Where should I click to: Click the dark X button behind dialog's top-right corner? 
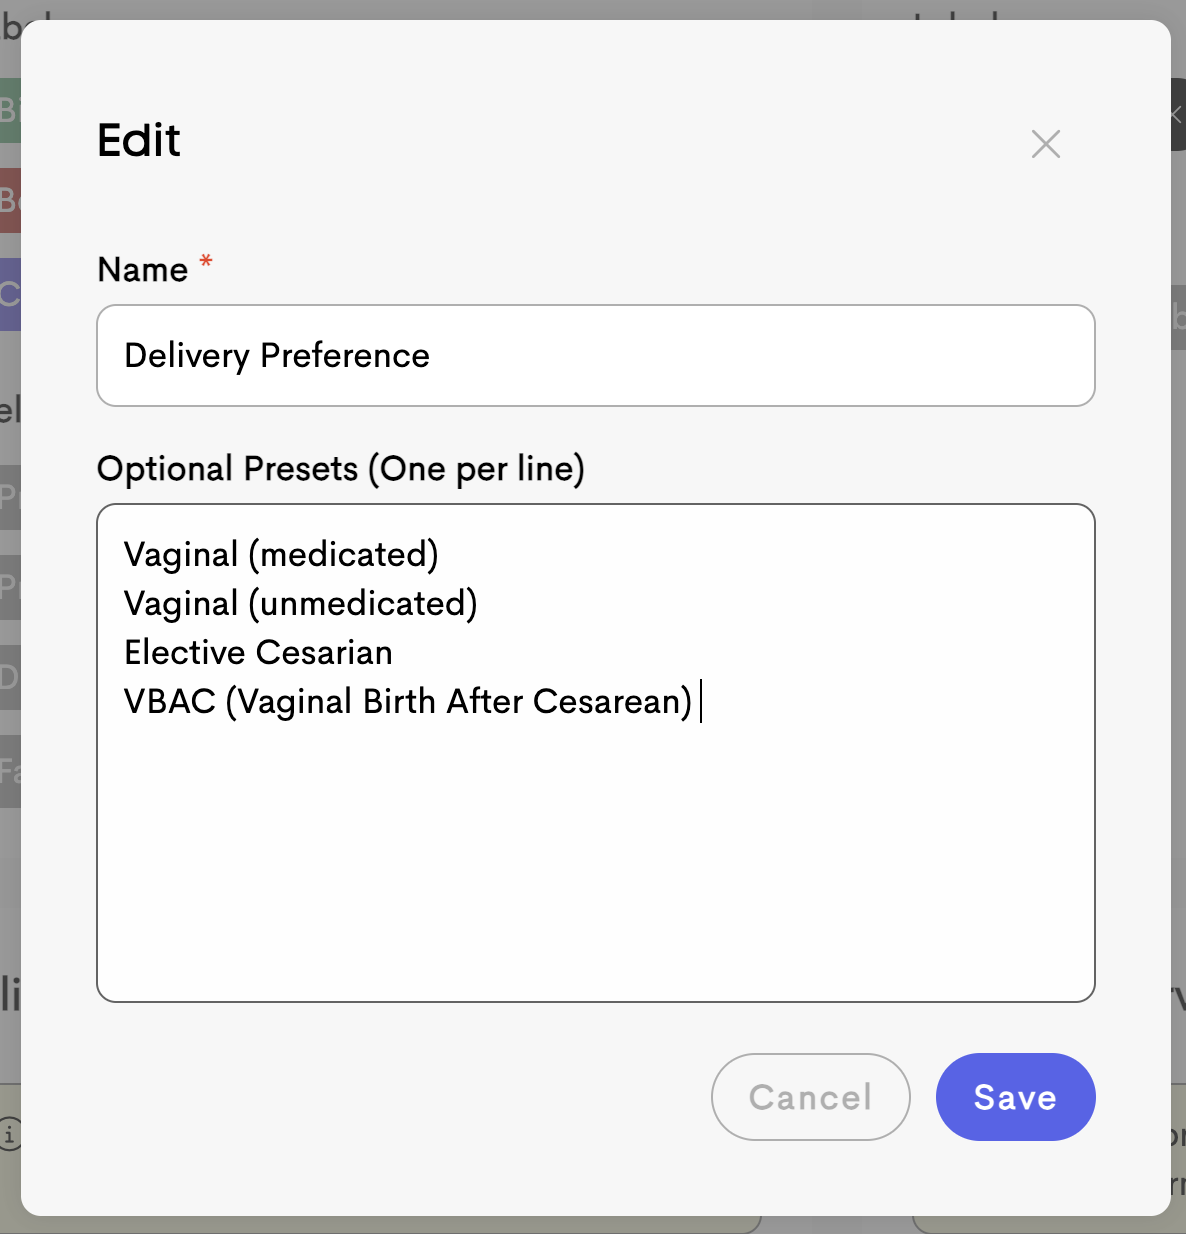click(1177, 115)
